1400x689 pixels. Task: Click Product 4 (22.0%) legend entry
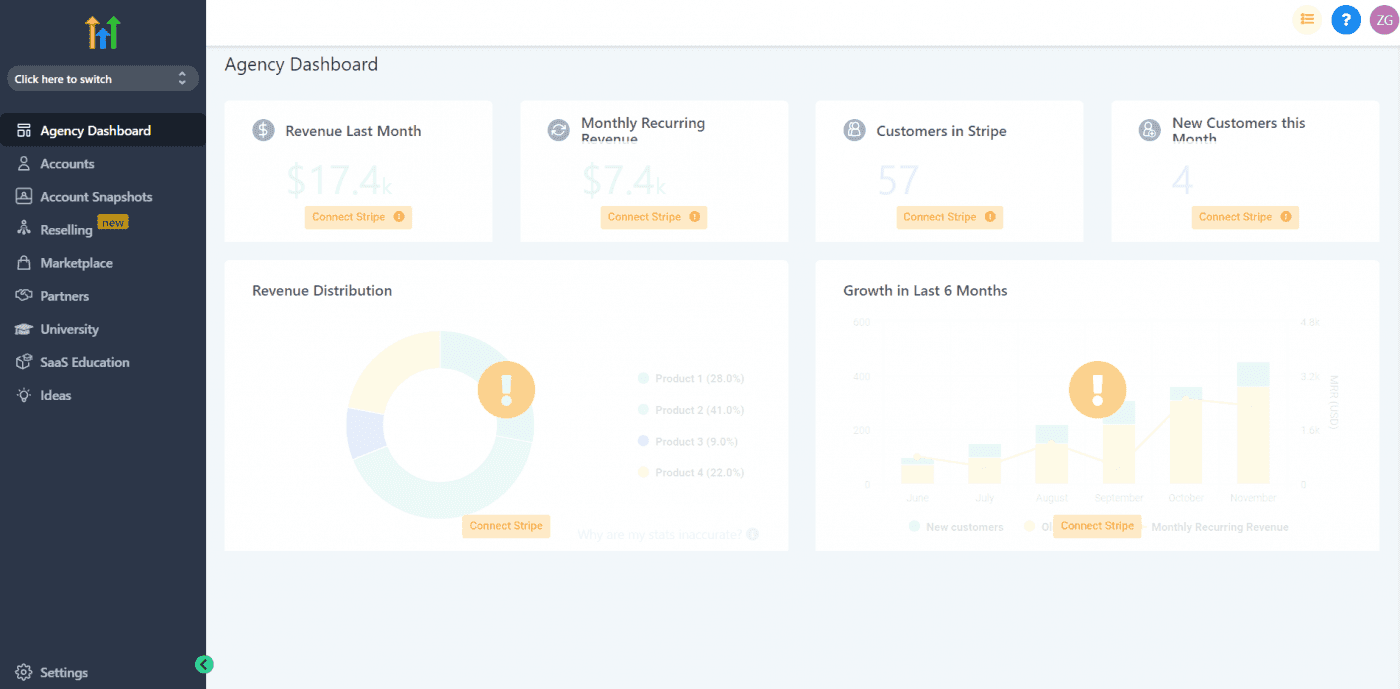pos(691,472)
